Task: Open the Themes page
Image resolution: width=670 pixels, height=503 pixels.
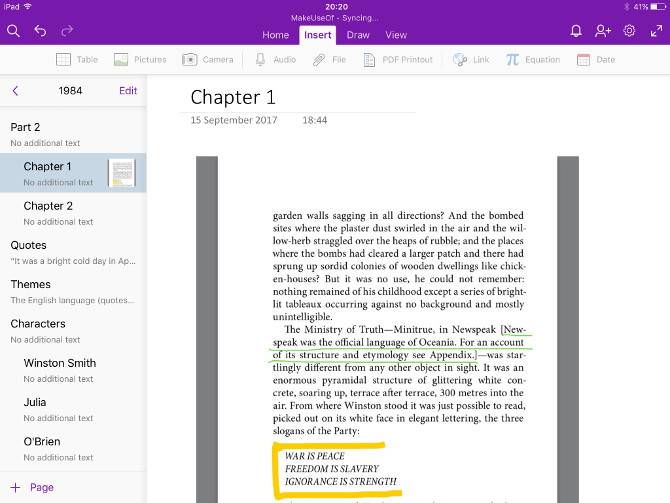Action: (73, 291)
